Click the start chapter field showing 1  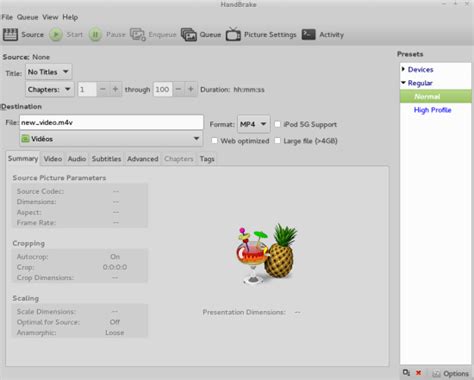pos(87,89)
